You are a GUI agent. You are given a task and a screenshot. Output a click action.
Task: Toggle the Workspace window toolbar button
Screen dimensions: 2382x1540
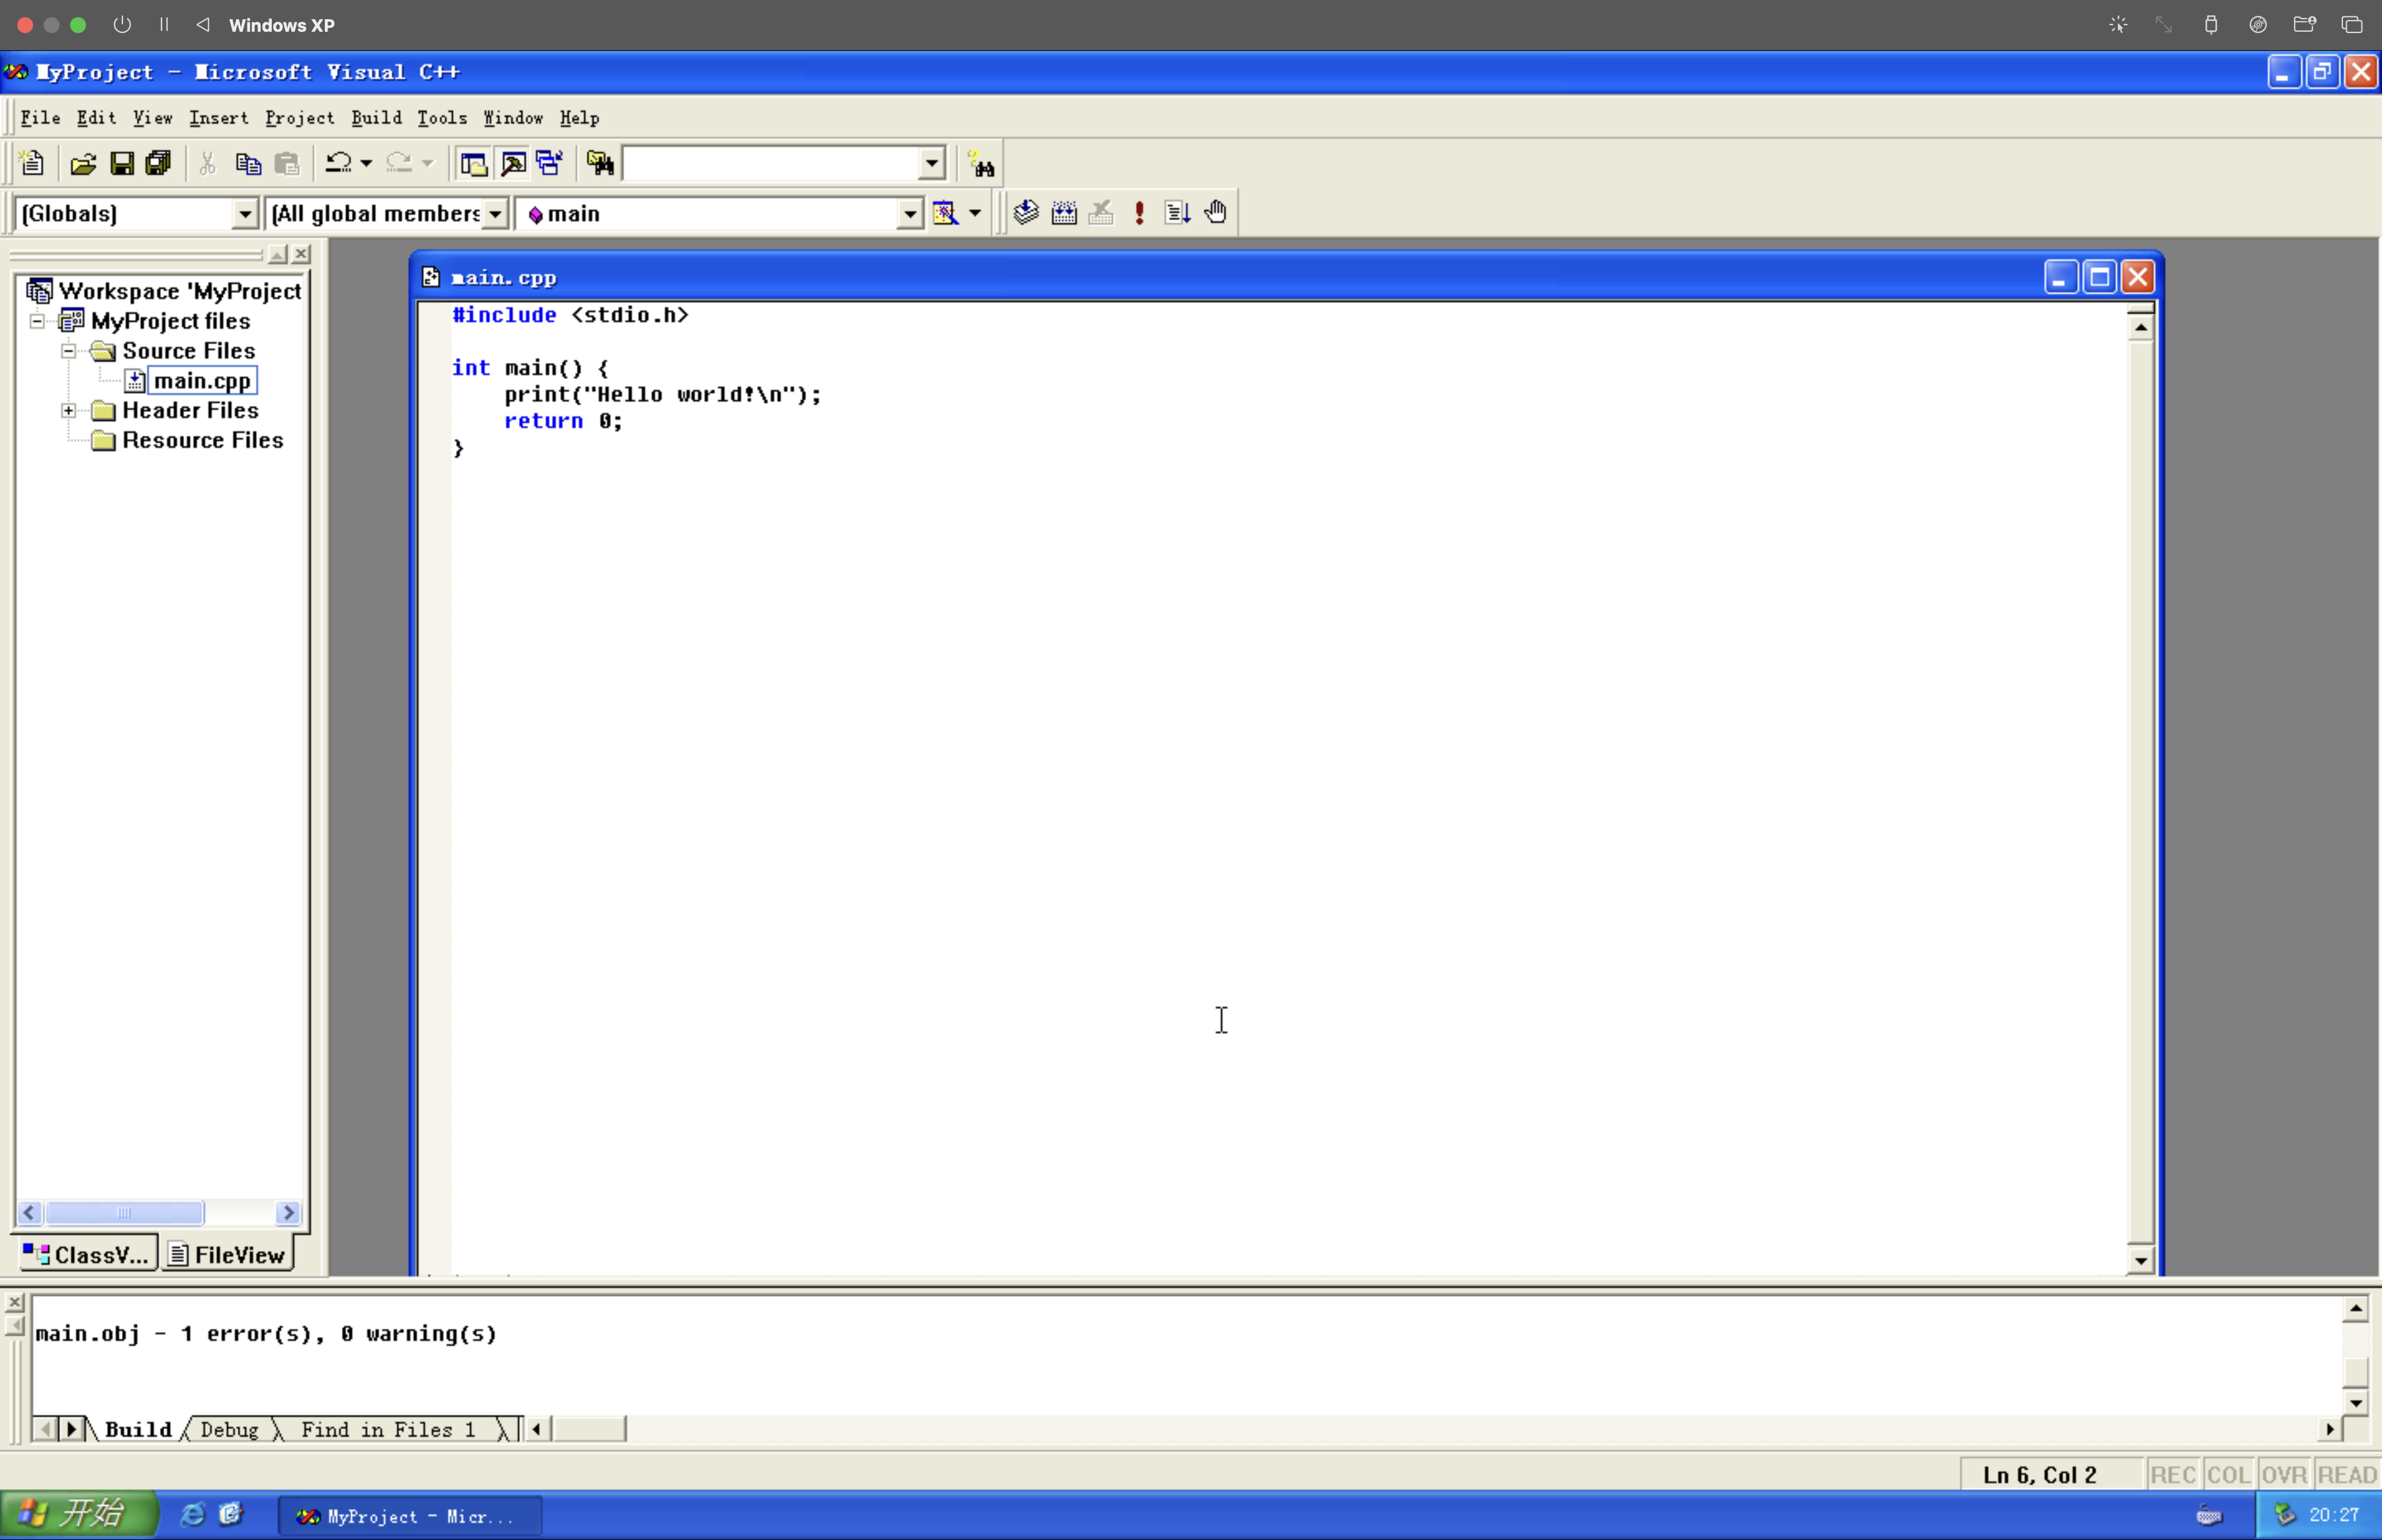coord(473,163)
